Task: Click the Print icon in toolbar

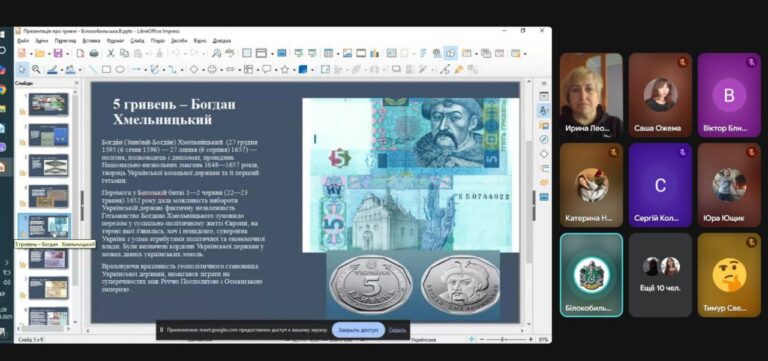Action: [94, 53]
